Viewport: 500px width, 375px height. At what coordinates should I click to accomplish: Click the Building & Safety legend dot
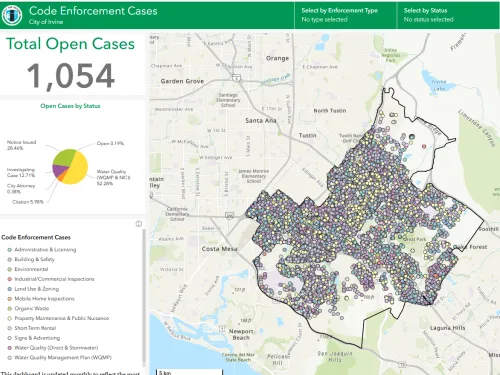10,259
